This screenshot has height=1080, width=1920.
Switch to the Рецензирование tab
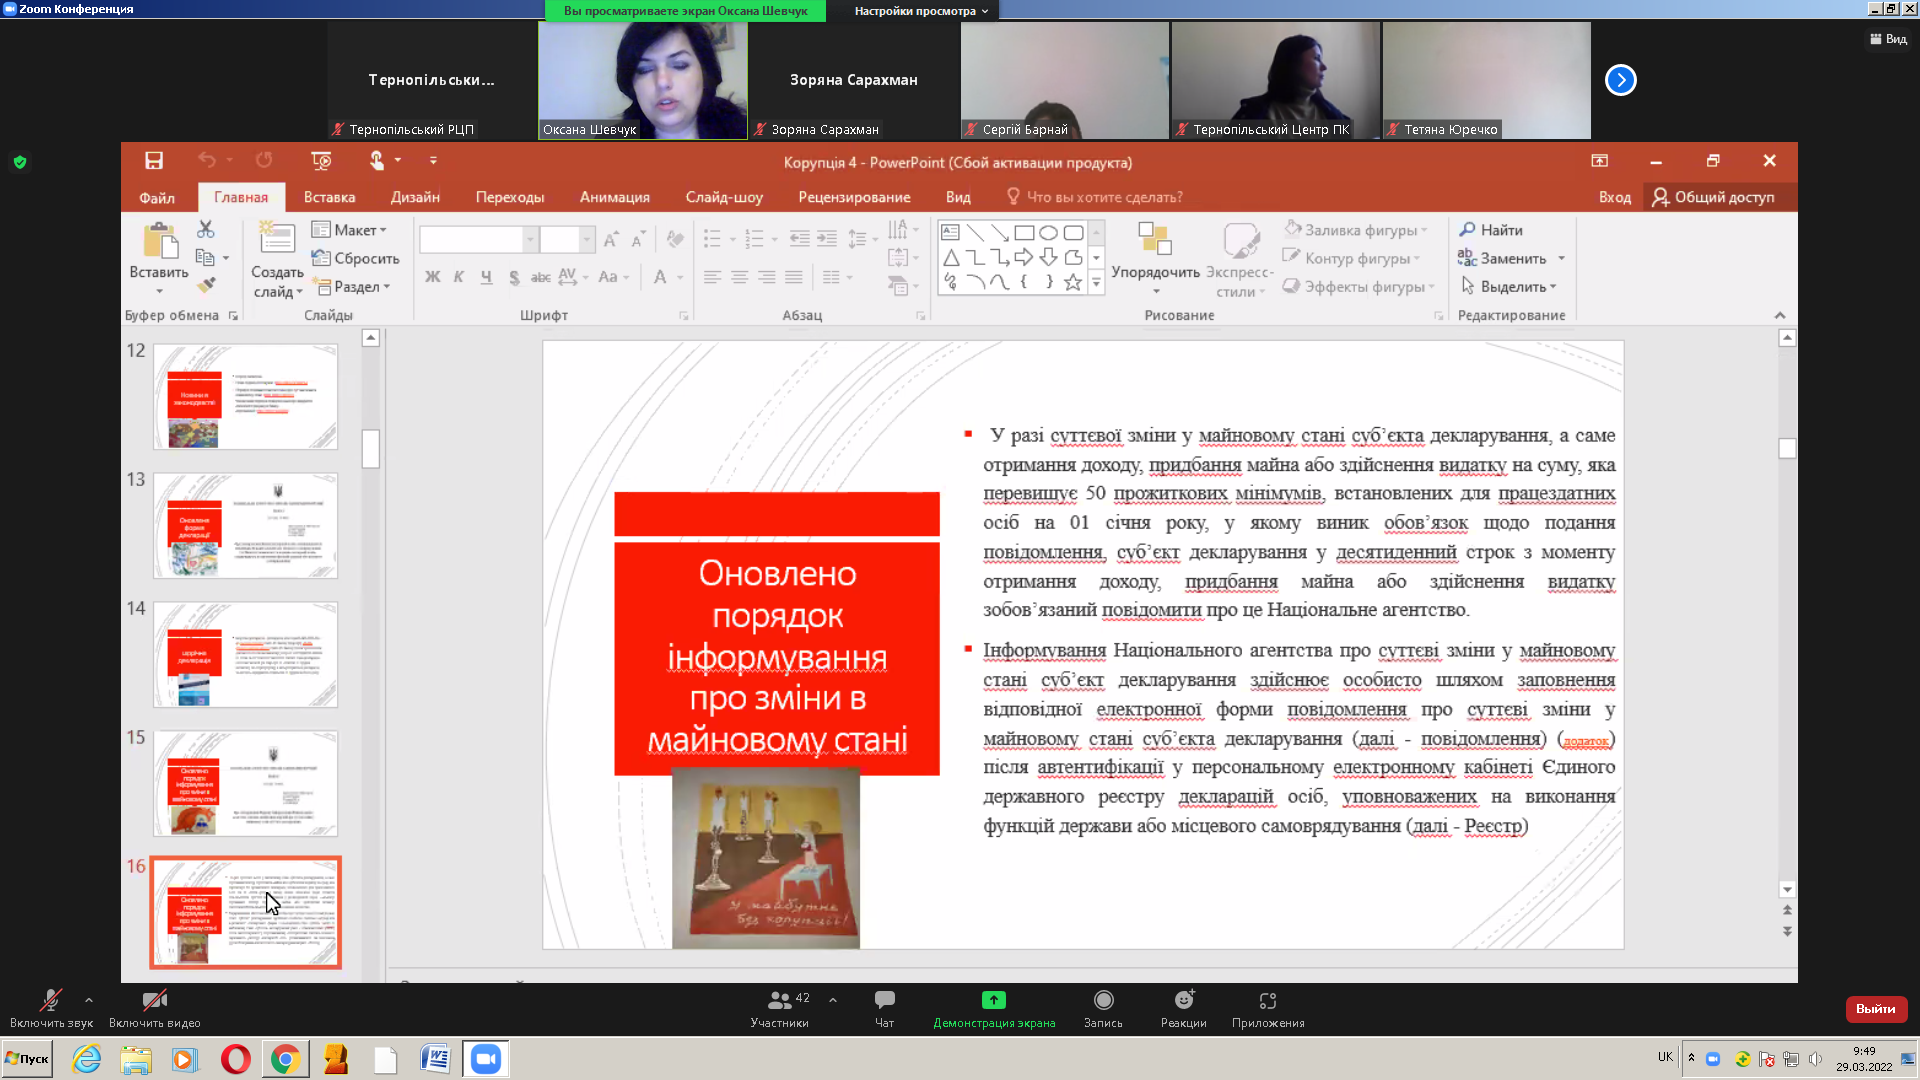click(x=854, y=197)
